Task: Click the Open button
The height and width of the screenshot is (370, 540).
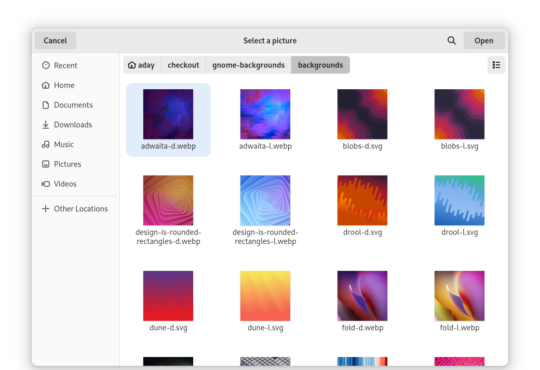Action: point(484,41)
